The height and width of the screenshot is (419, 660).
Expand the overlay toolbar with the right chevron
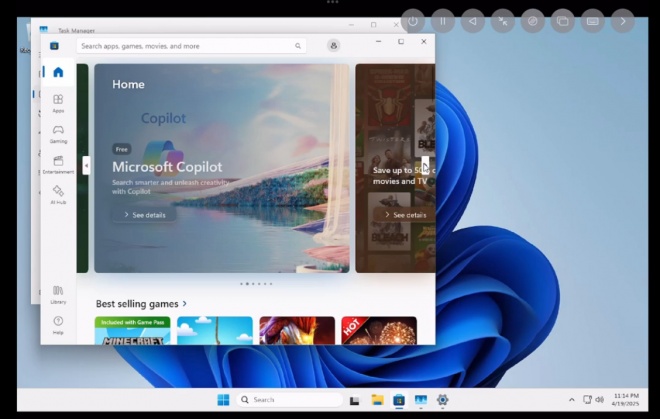coord(623,21)
